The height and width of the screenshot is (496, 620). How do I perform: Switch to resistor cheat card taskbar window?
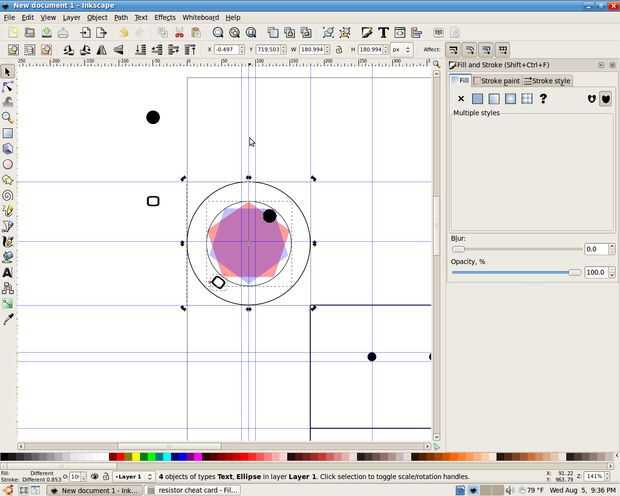click(x=193, y=490)
